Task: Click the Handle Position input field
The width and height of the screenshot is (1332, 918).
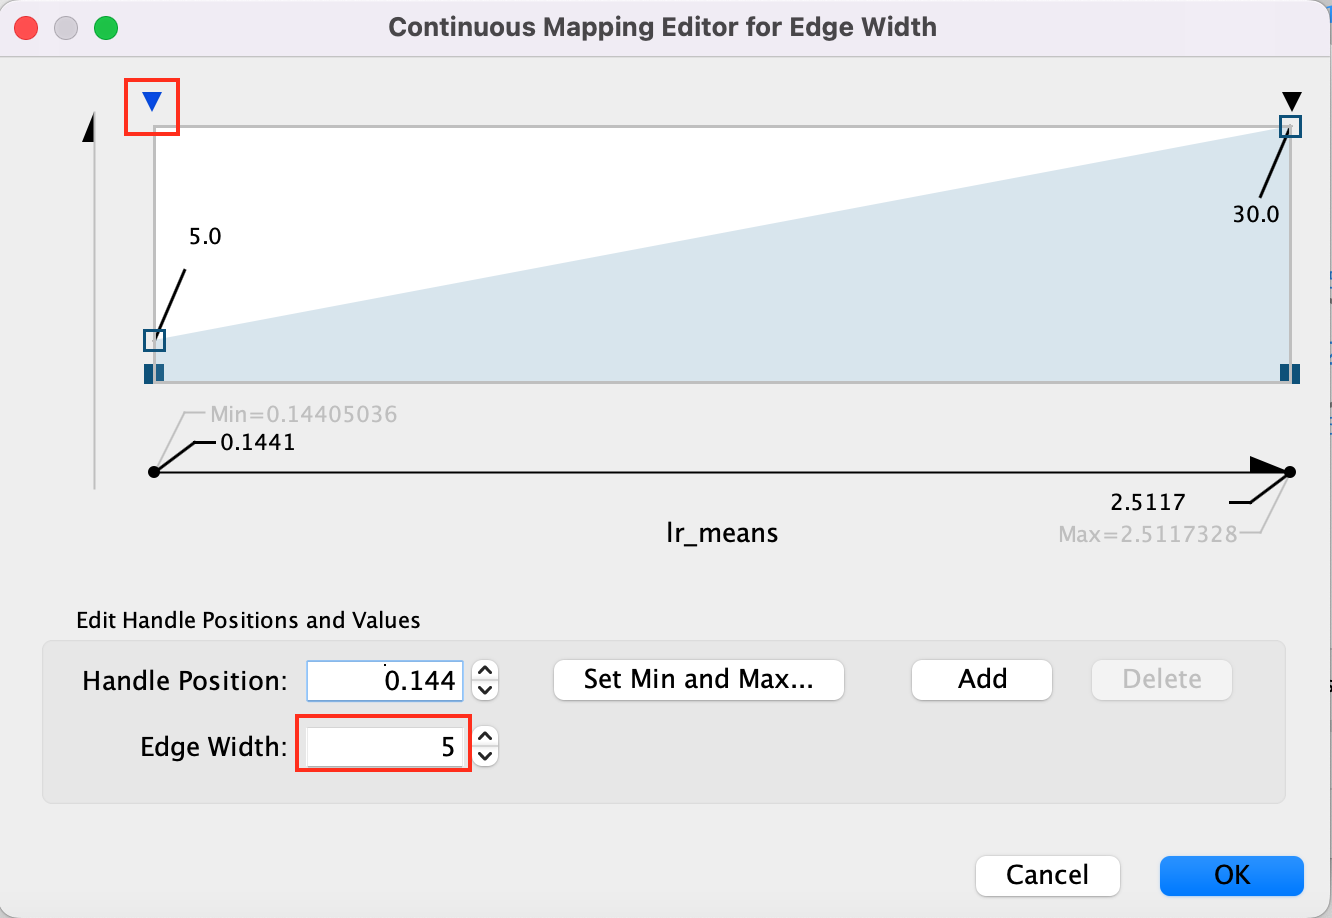Action: pos(385,681)
